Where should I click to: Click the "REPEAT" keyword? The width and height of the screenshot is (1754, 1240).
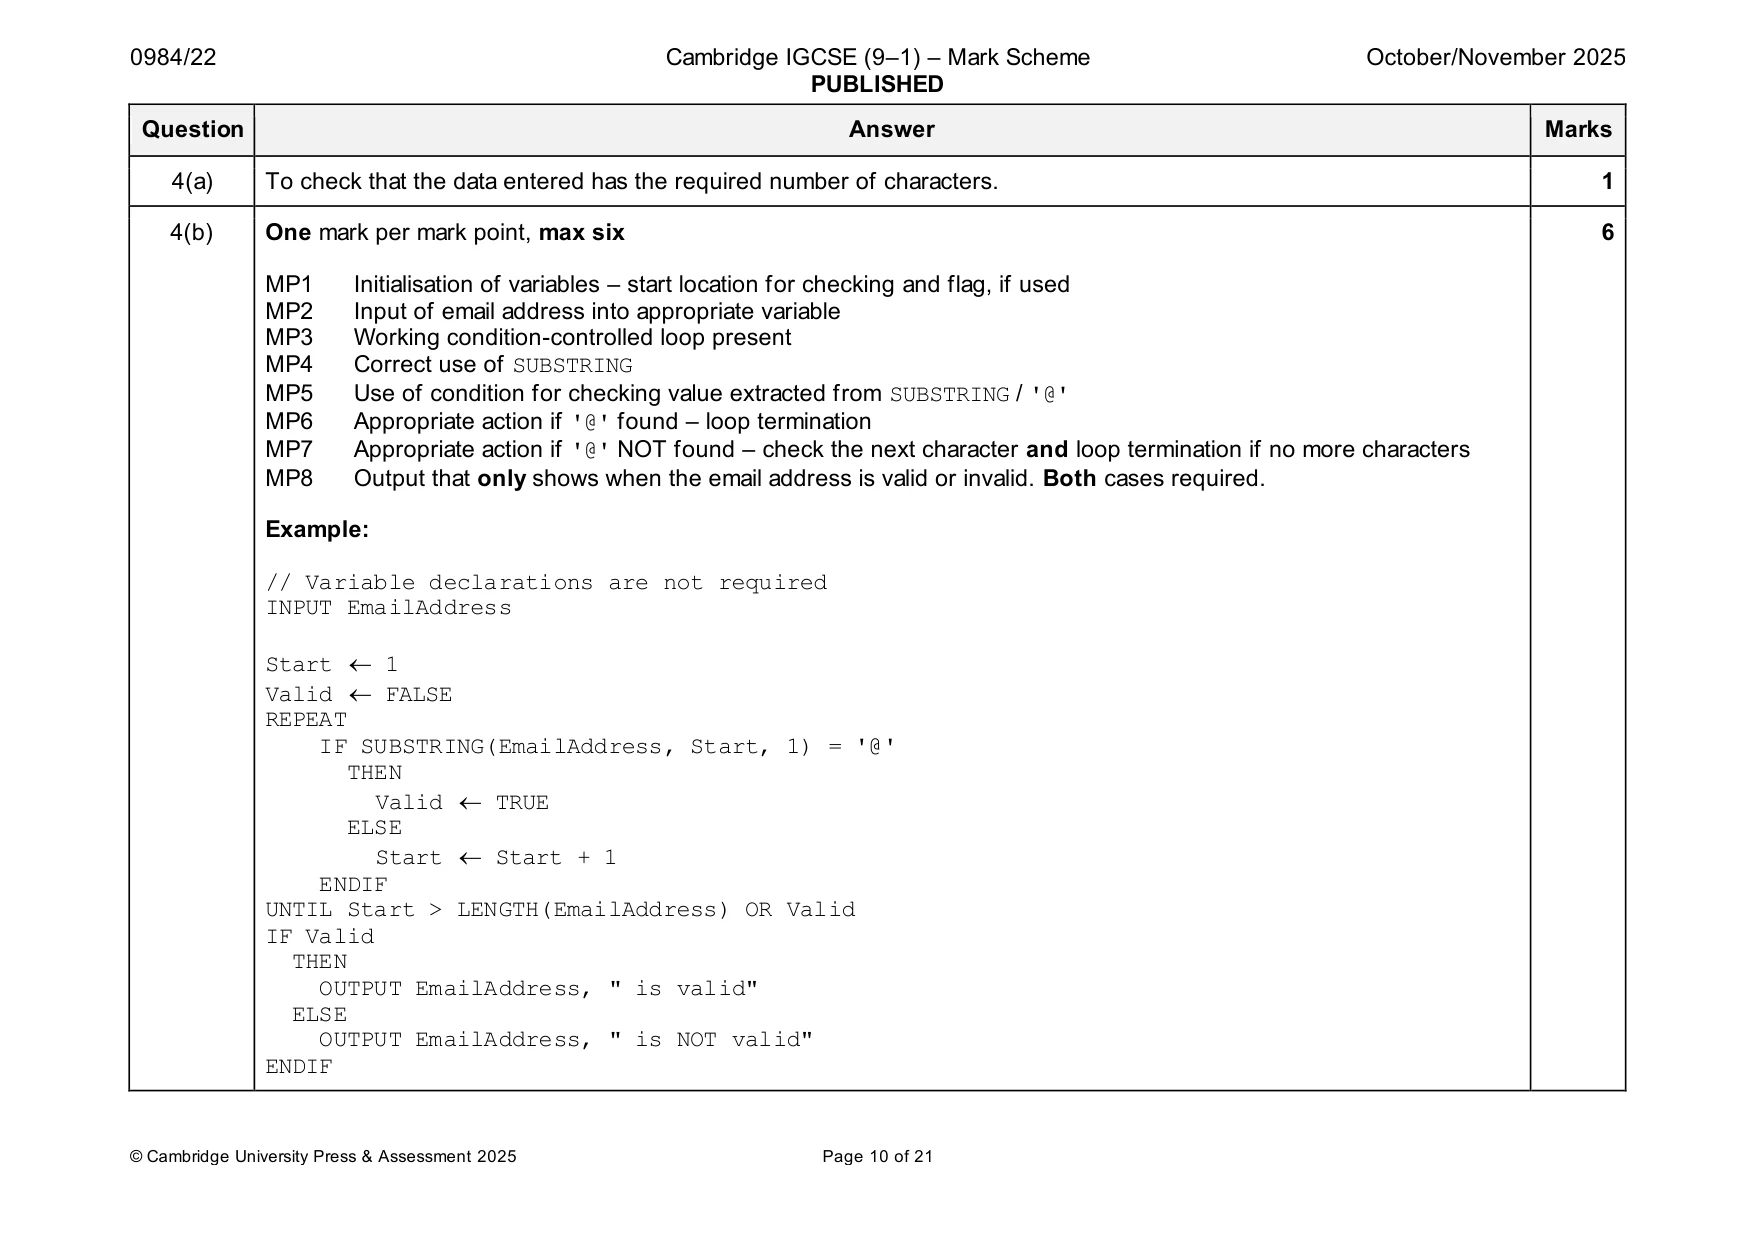306,720
